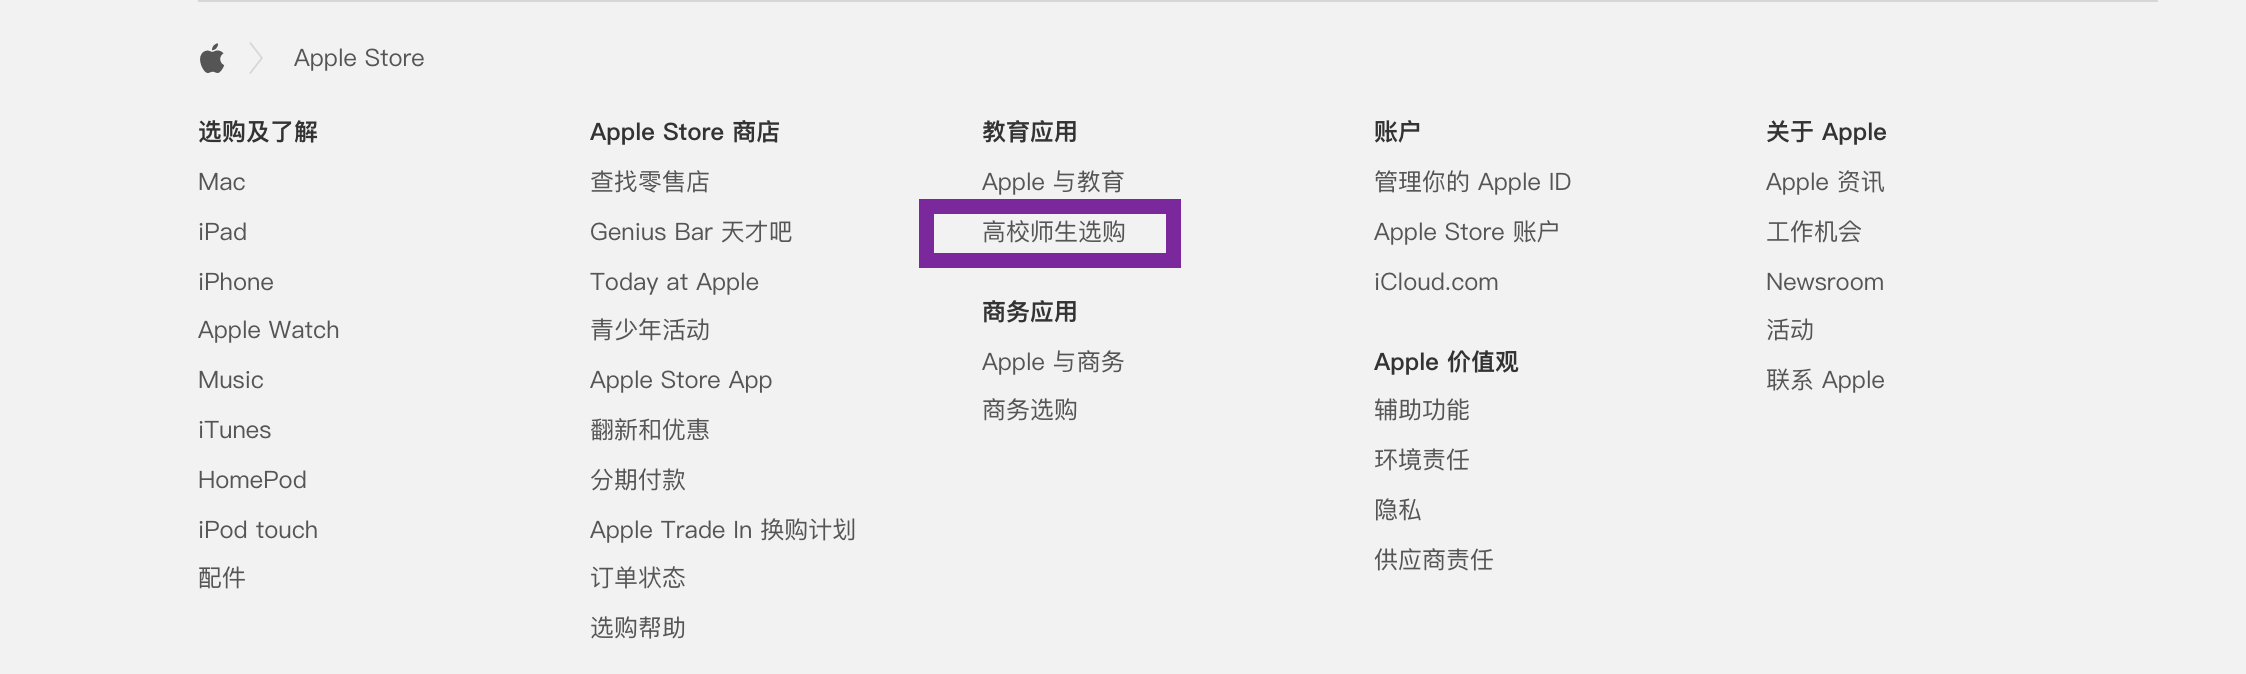Open the Apple Store breadcrumb link
The width and height of the screenshot is (2246, 674).
pyautogui.click(x=358, y=59)
